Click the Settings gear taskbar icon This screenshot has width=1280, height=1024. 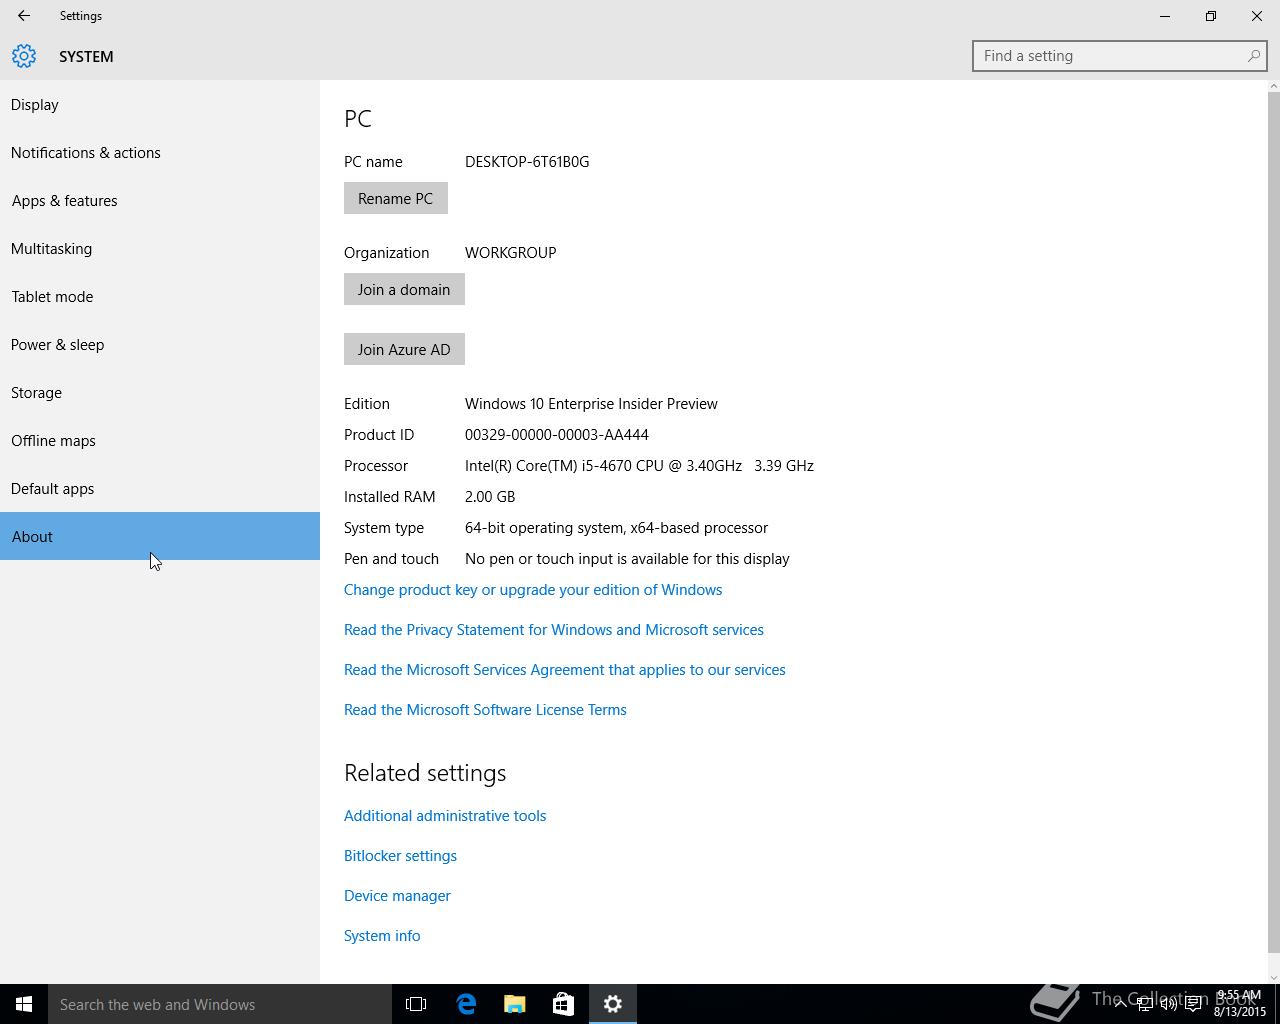[x=613, y=1004]
